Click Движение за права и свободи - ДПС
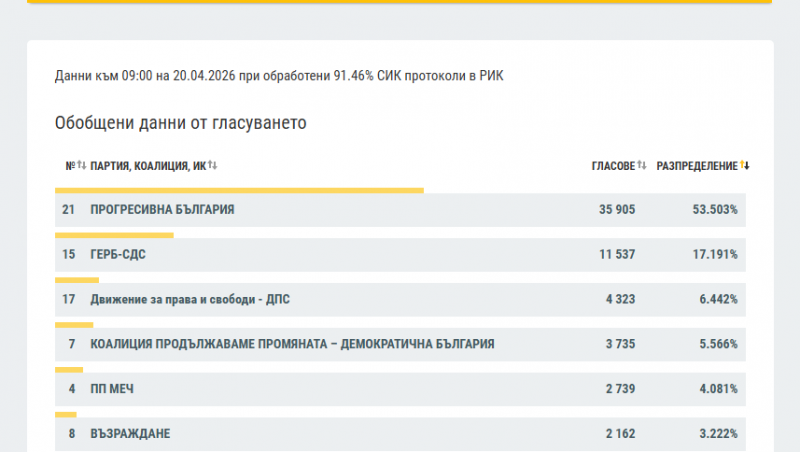Image resolution: width=800 pixels, height=452 pixels. click(x=190, y=299)
